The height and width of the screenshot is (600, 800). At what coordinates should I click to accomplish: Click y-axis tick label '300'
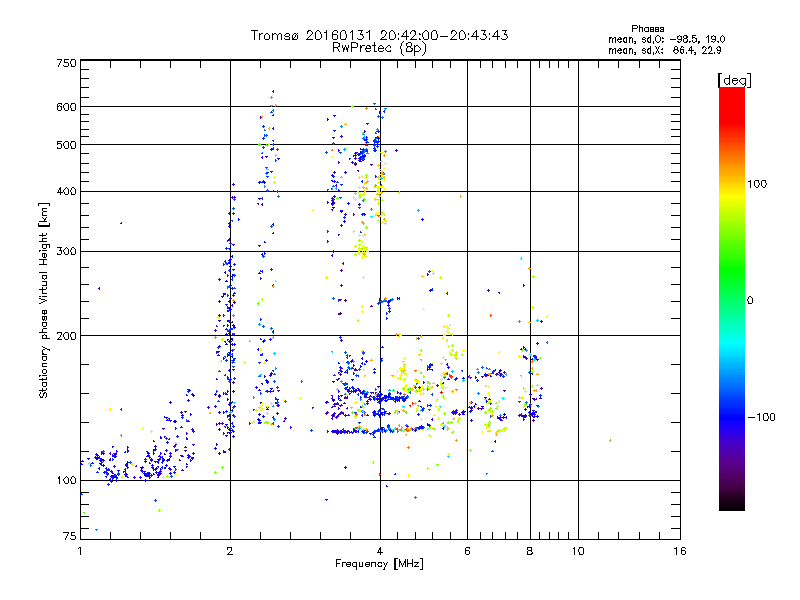(66, 252)
